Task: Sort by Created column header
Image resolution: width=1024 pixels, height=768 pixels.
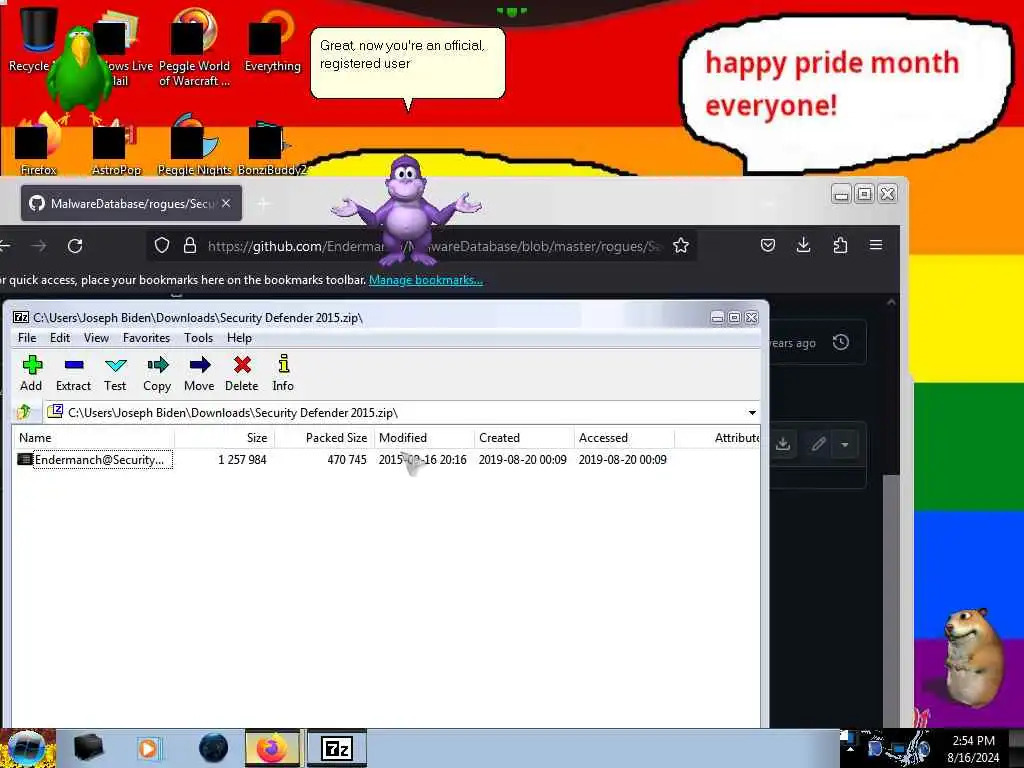Action: coord(525,438)
